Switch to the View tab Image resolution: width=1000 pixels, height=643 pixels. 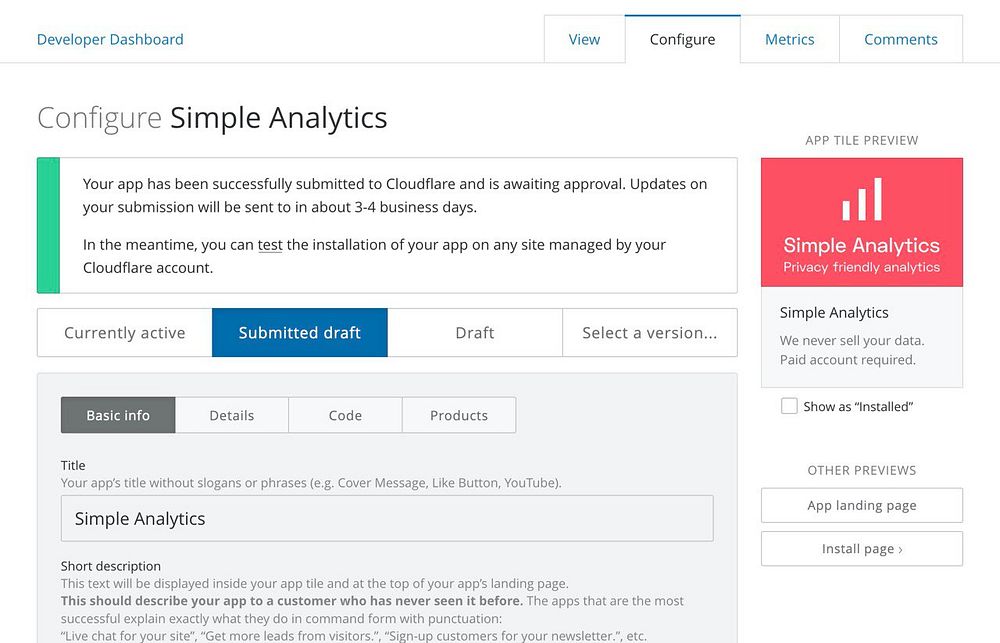tap(584, 40)
